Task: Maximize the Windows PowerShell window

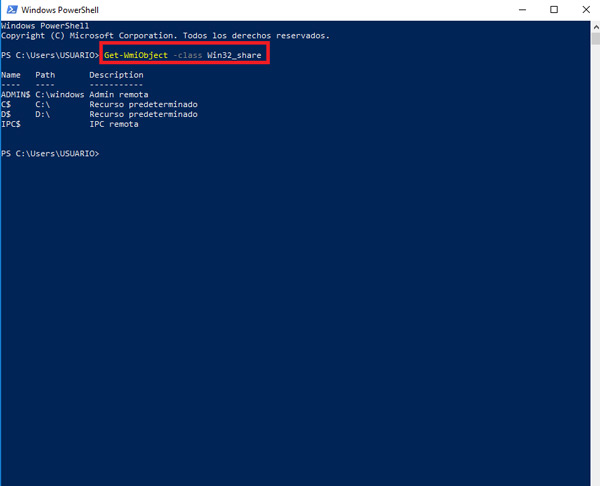Action: pos(554,10)
